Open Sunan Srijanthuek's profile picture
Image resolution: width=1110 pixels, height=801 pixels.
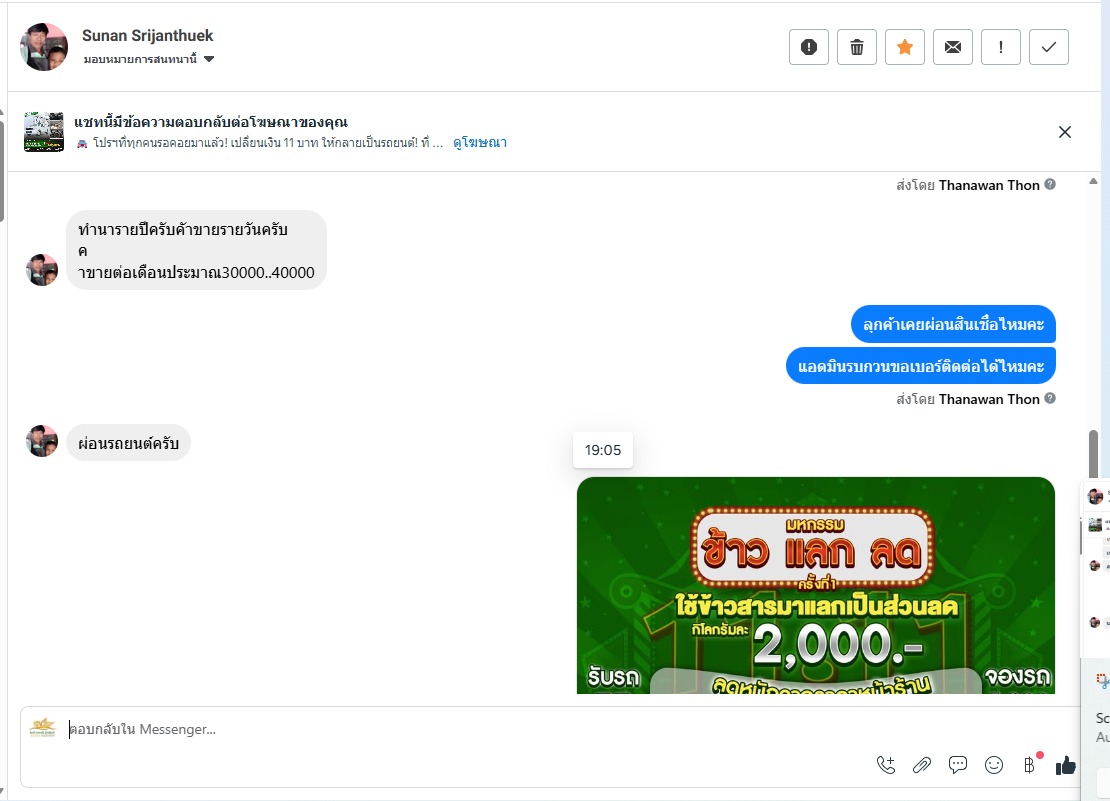click(x=44, y=47)
